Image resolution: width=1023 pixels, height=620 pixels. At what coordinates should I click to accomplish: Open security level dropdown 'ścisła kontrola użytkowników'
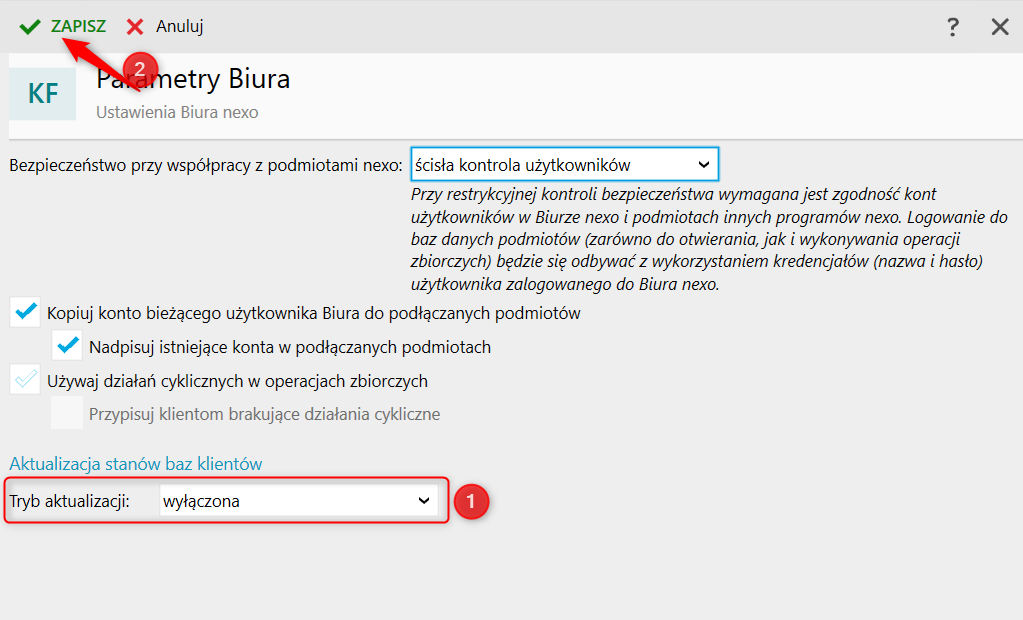click(x=564, y=164)
